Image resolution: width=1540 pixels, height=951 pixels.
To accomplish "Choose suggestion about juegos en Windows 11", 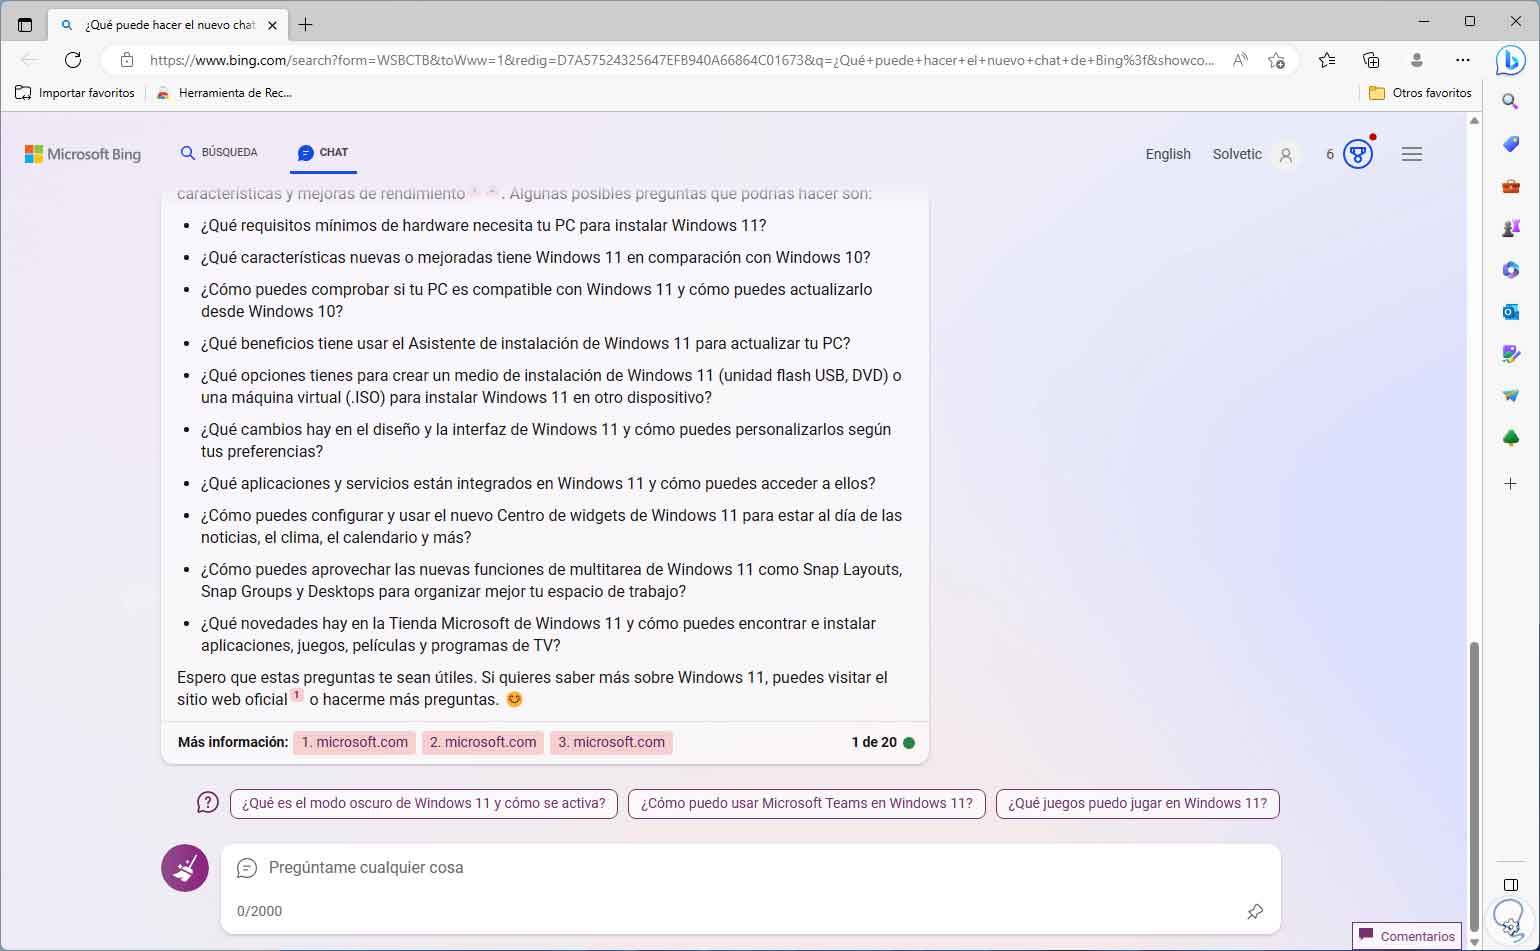I will pos(1138,804).
